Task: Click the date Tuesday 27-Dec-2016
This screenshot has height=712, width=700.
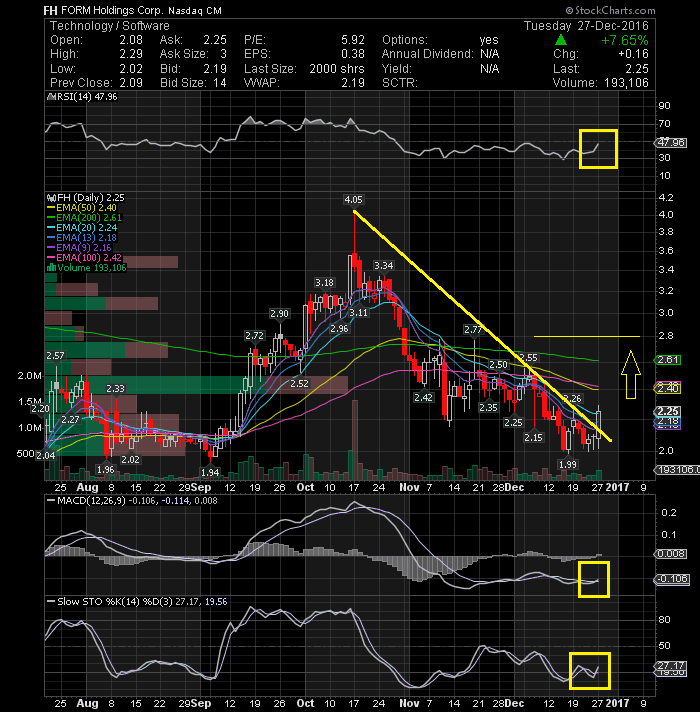Action: 586,26
